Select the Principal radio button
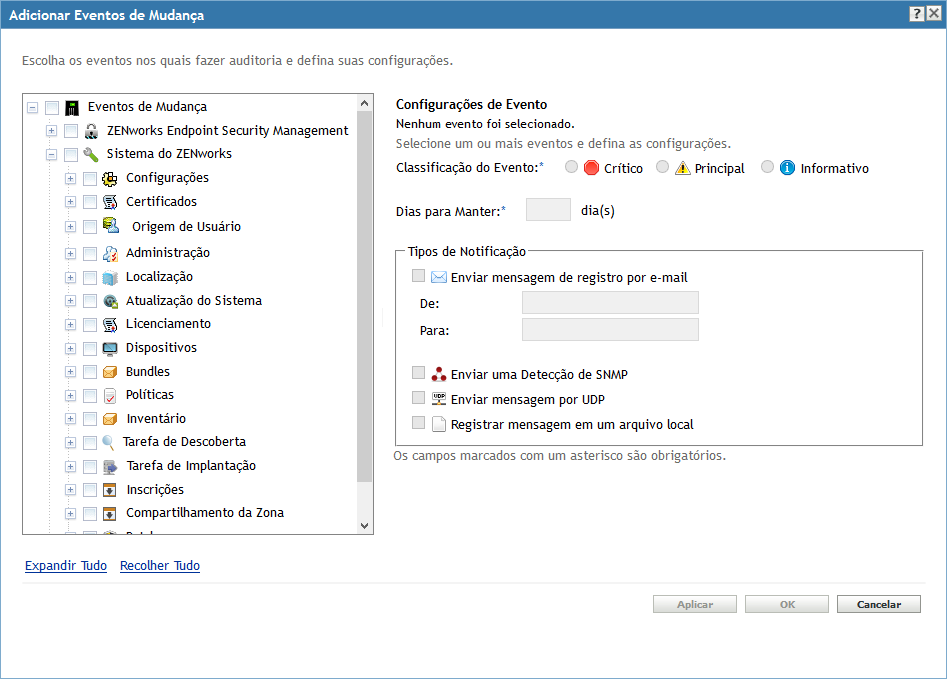The width and height of the screenshot is (947, 679). tap(663, 167)
